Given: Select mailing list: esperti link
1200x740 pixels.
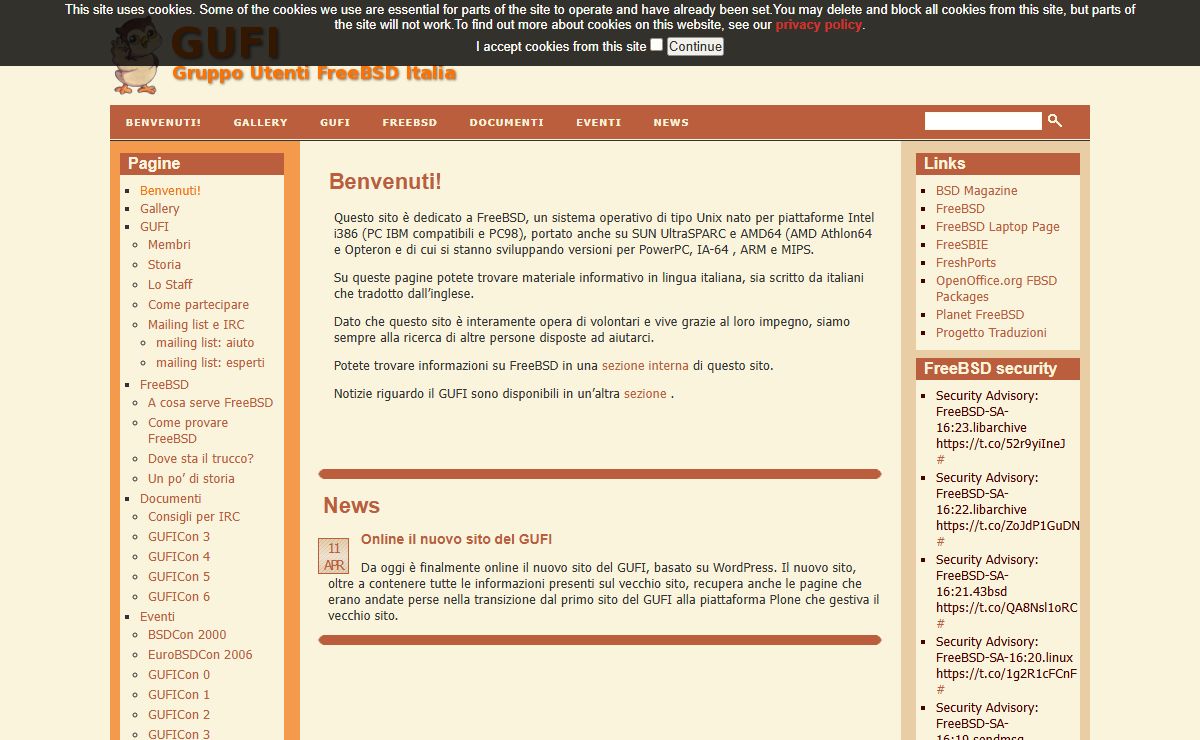Looking at the screenshot, I should coord(210,363).
